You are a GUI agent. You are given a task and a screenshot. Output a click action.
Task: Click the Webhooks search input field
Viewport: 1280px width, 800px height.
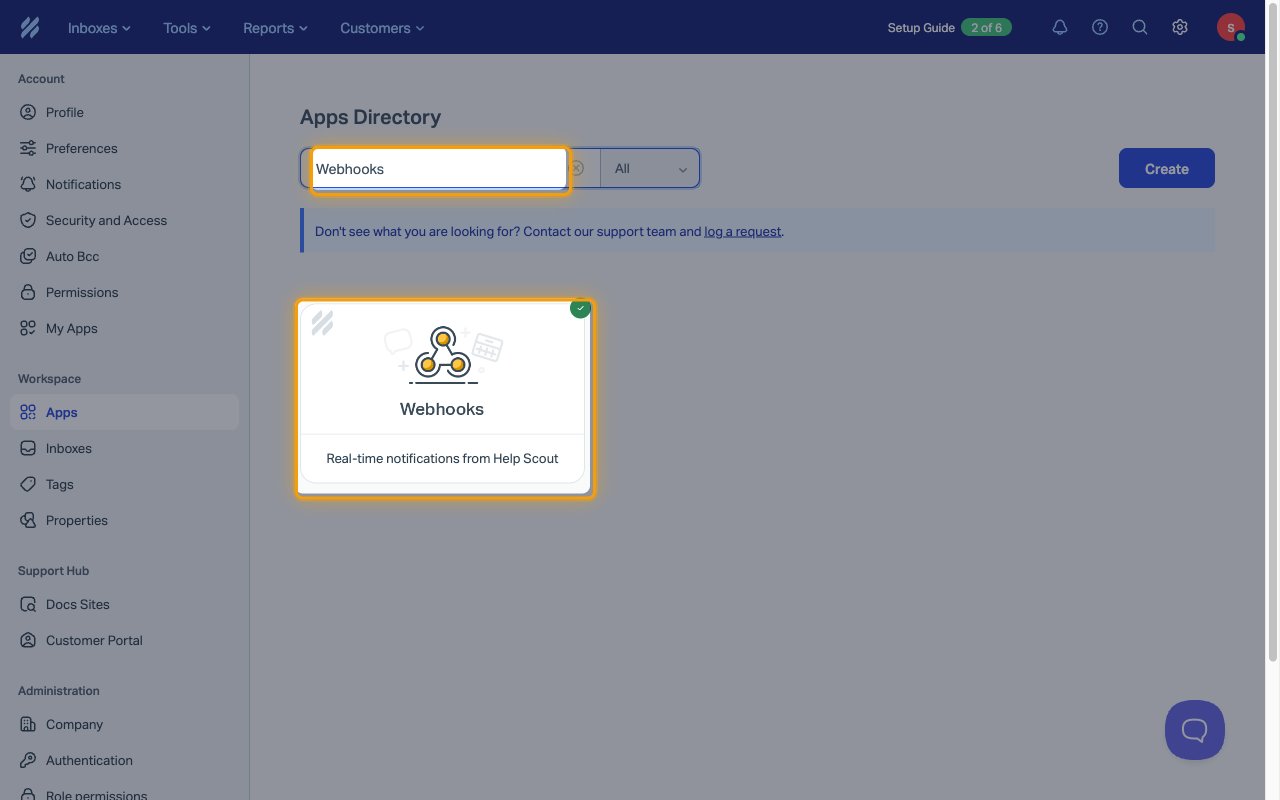click(439, 168)
